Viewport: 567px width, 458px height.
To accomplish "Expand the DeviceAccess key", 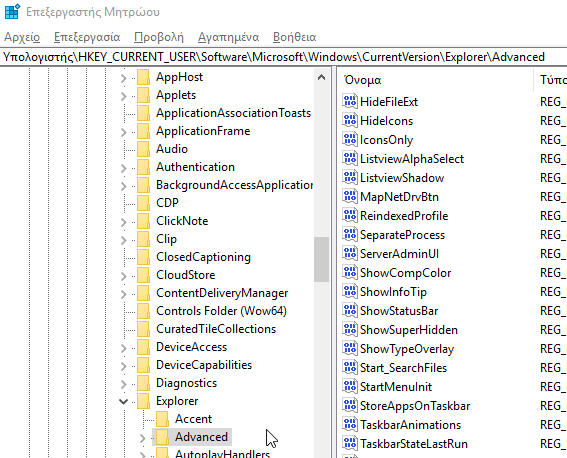I will click(124, 348).
